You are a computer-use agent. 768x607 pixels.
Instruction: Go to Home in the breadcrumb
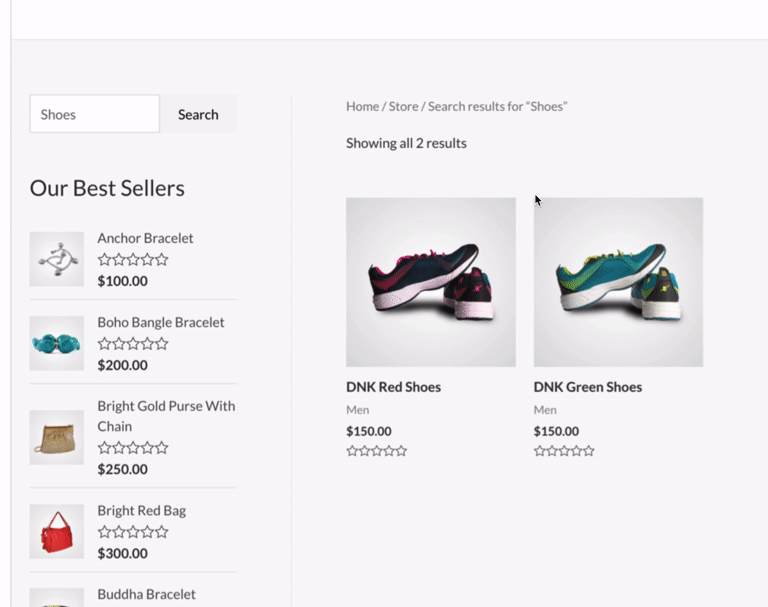click(362, 106)
